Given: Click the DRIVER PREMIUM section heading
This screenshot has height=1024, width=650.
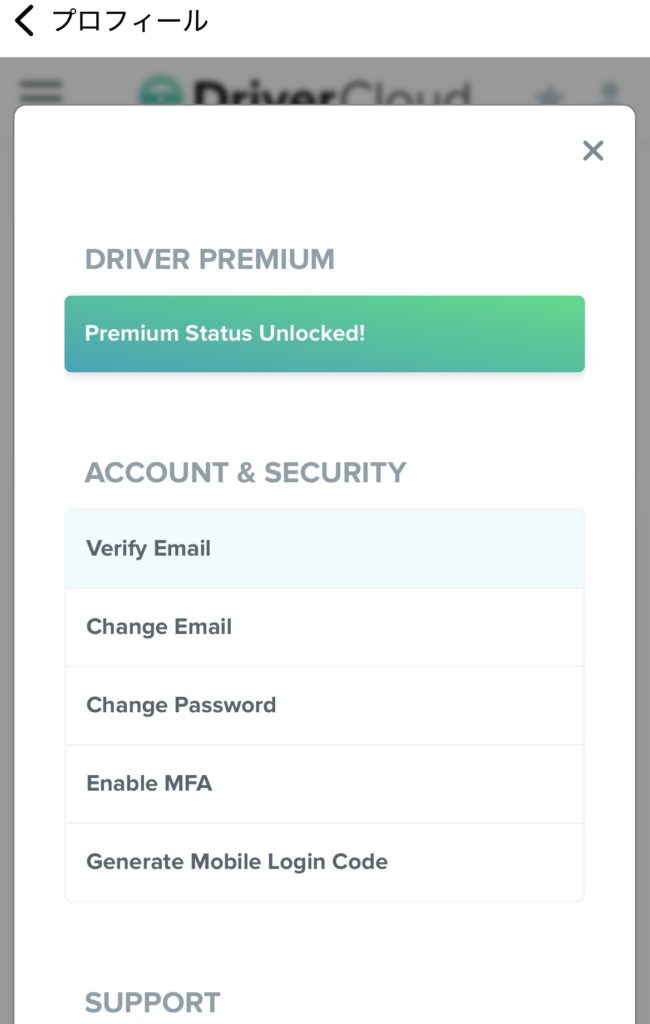Looking at the screenshot, I should pyautogui.click(x=209, y=259).
